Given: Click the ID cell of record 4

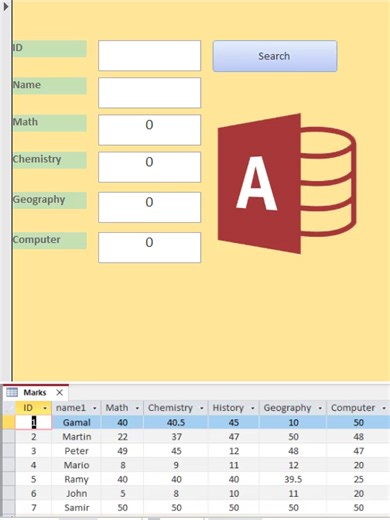Looking at the screenshot, I should coord(33,465).
